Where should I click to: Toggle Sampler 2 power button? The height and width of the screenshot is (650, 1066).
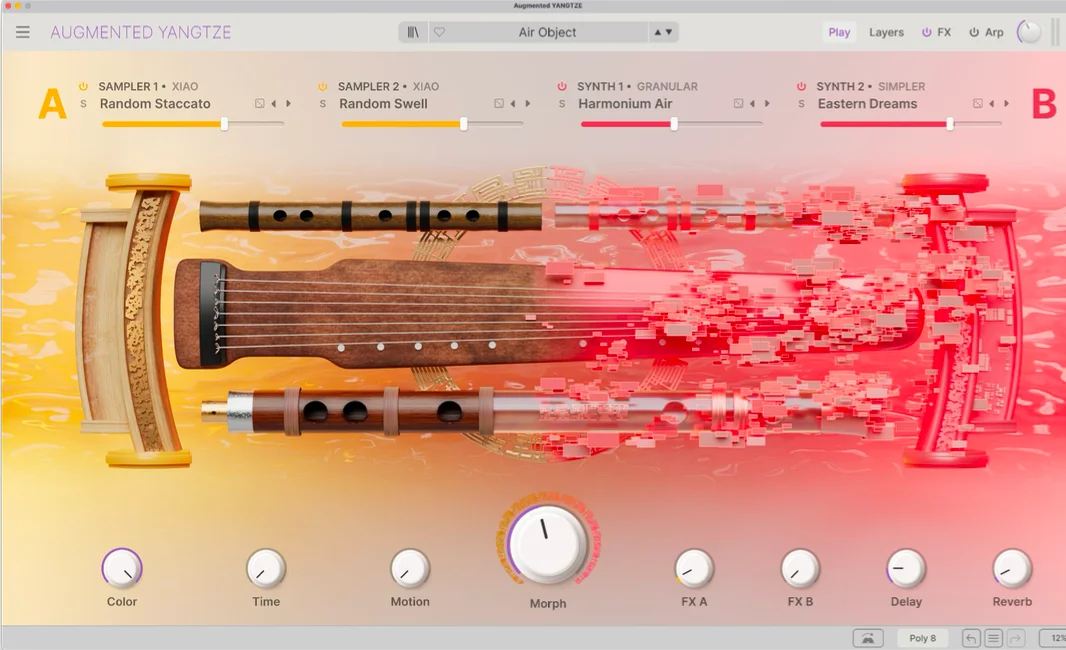[322, 86]
